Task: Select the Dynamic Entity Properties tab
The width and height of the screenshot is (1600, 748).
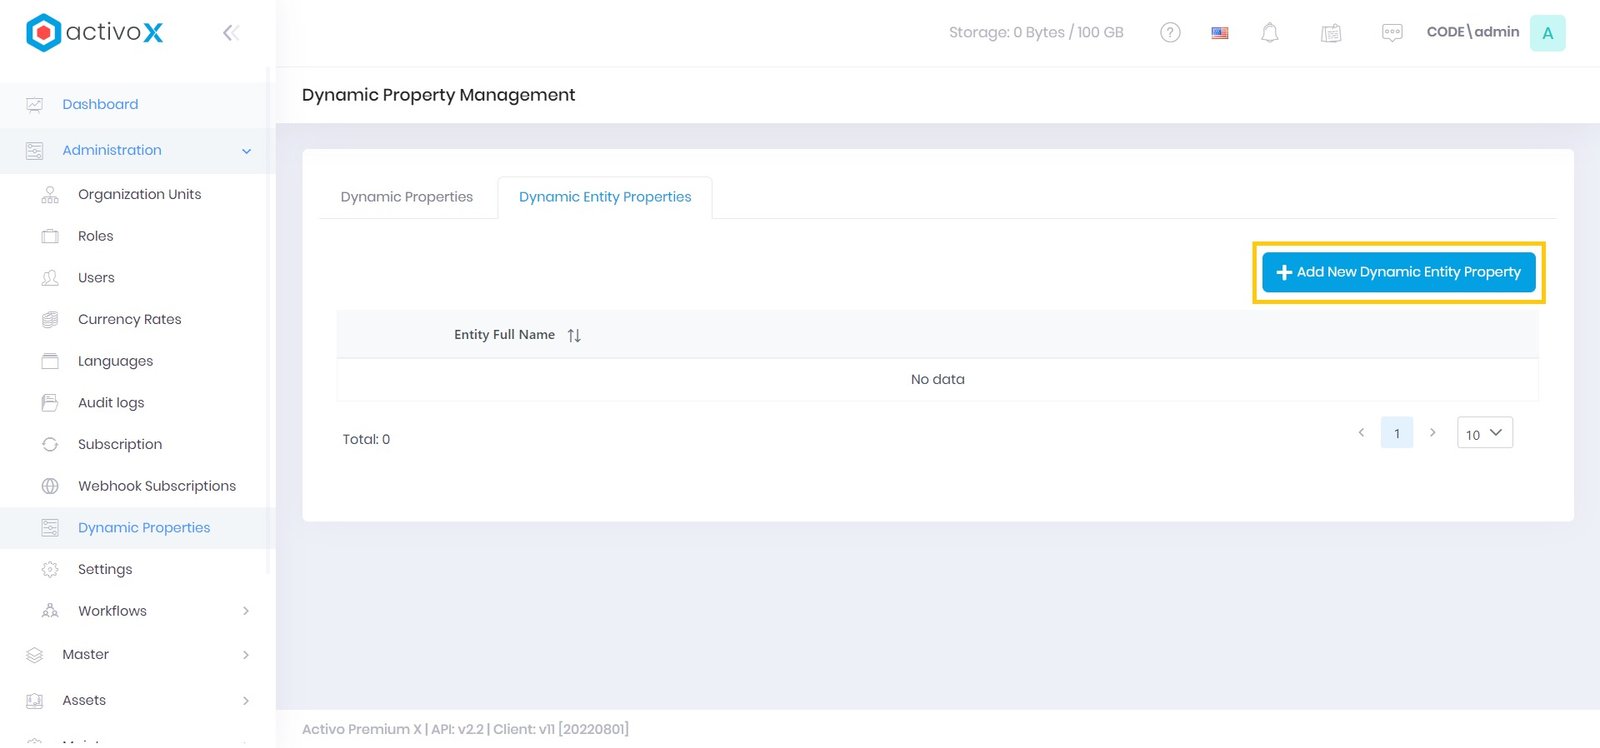Action: pos(605,197)
